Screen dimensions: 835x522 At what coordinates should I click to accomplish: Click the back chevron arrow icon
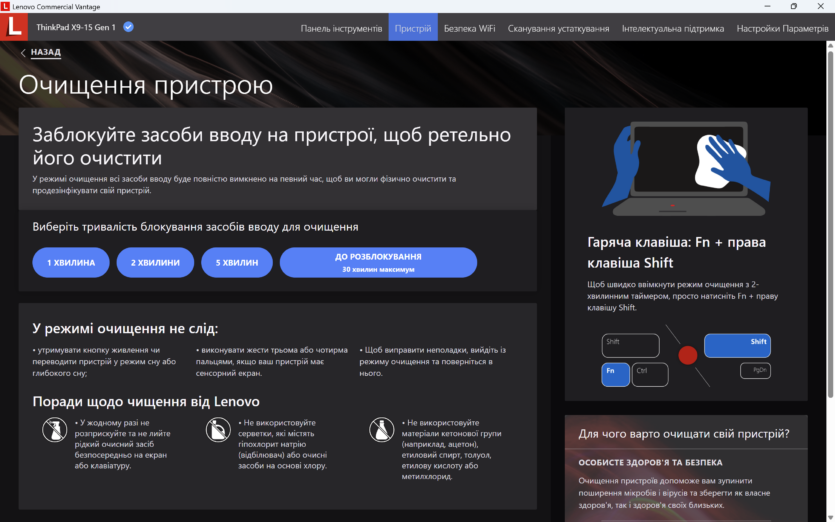coord(23,53)
